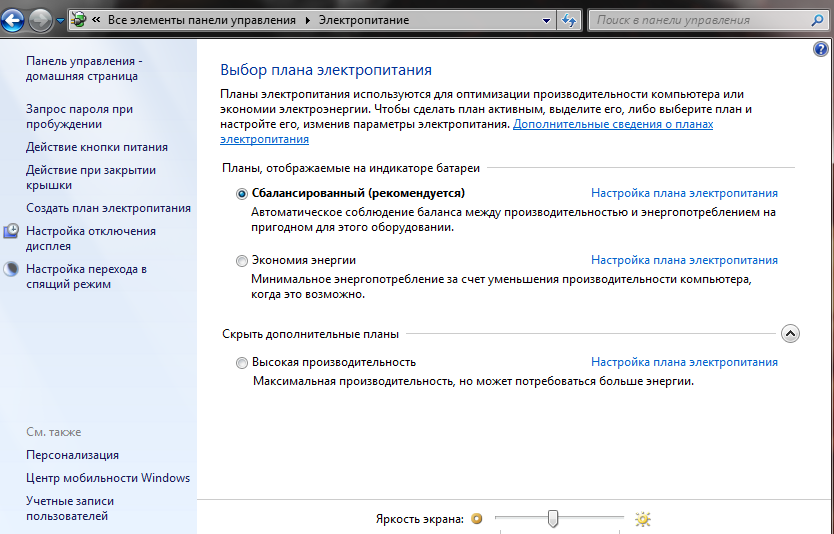The height and width of the screenshot is (534, 834).
Task: Click the control panel icon in address bar
Action: (x=79, y=20)
